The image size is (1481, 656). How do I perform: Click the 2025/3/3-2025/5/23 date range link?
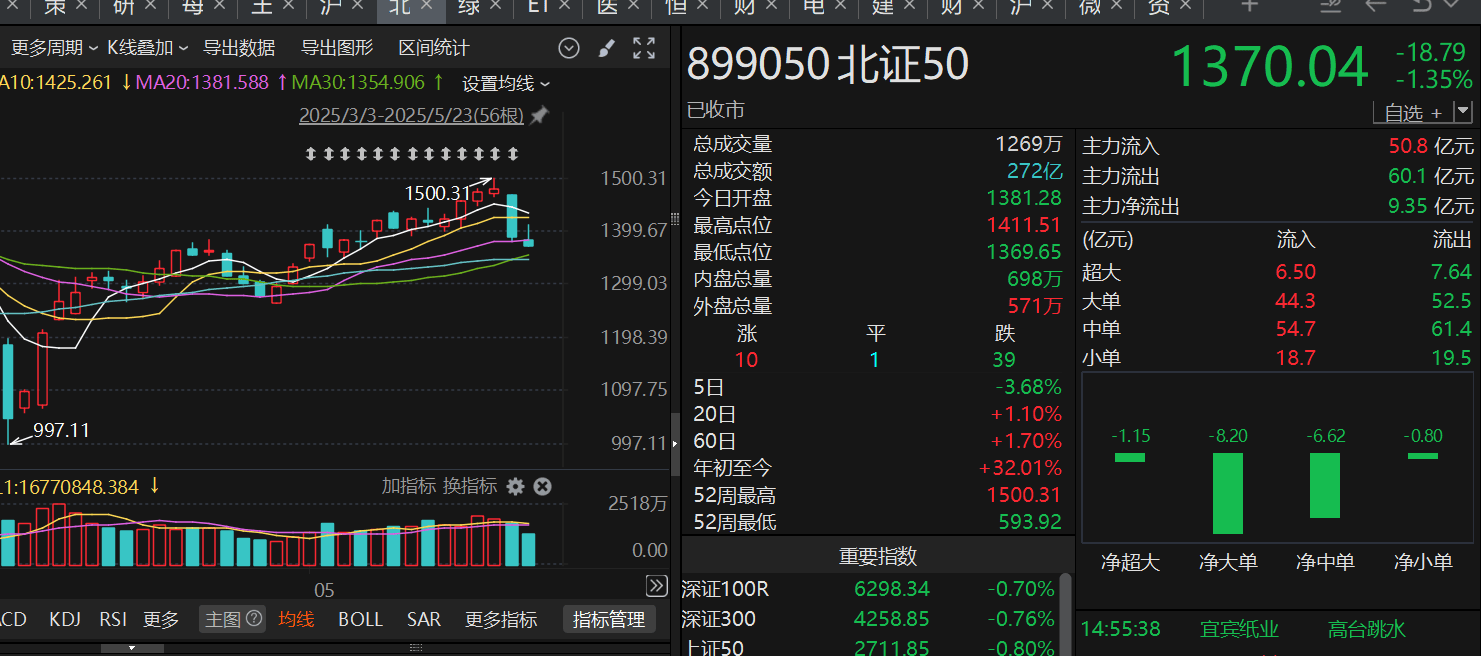click(x=411, y=116)
